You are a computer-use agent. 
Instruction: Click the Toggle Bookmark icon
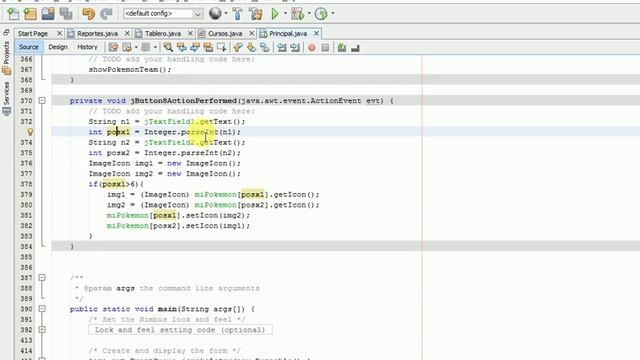click(x=265, y=48)
